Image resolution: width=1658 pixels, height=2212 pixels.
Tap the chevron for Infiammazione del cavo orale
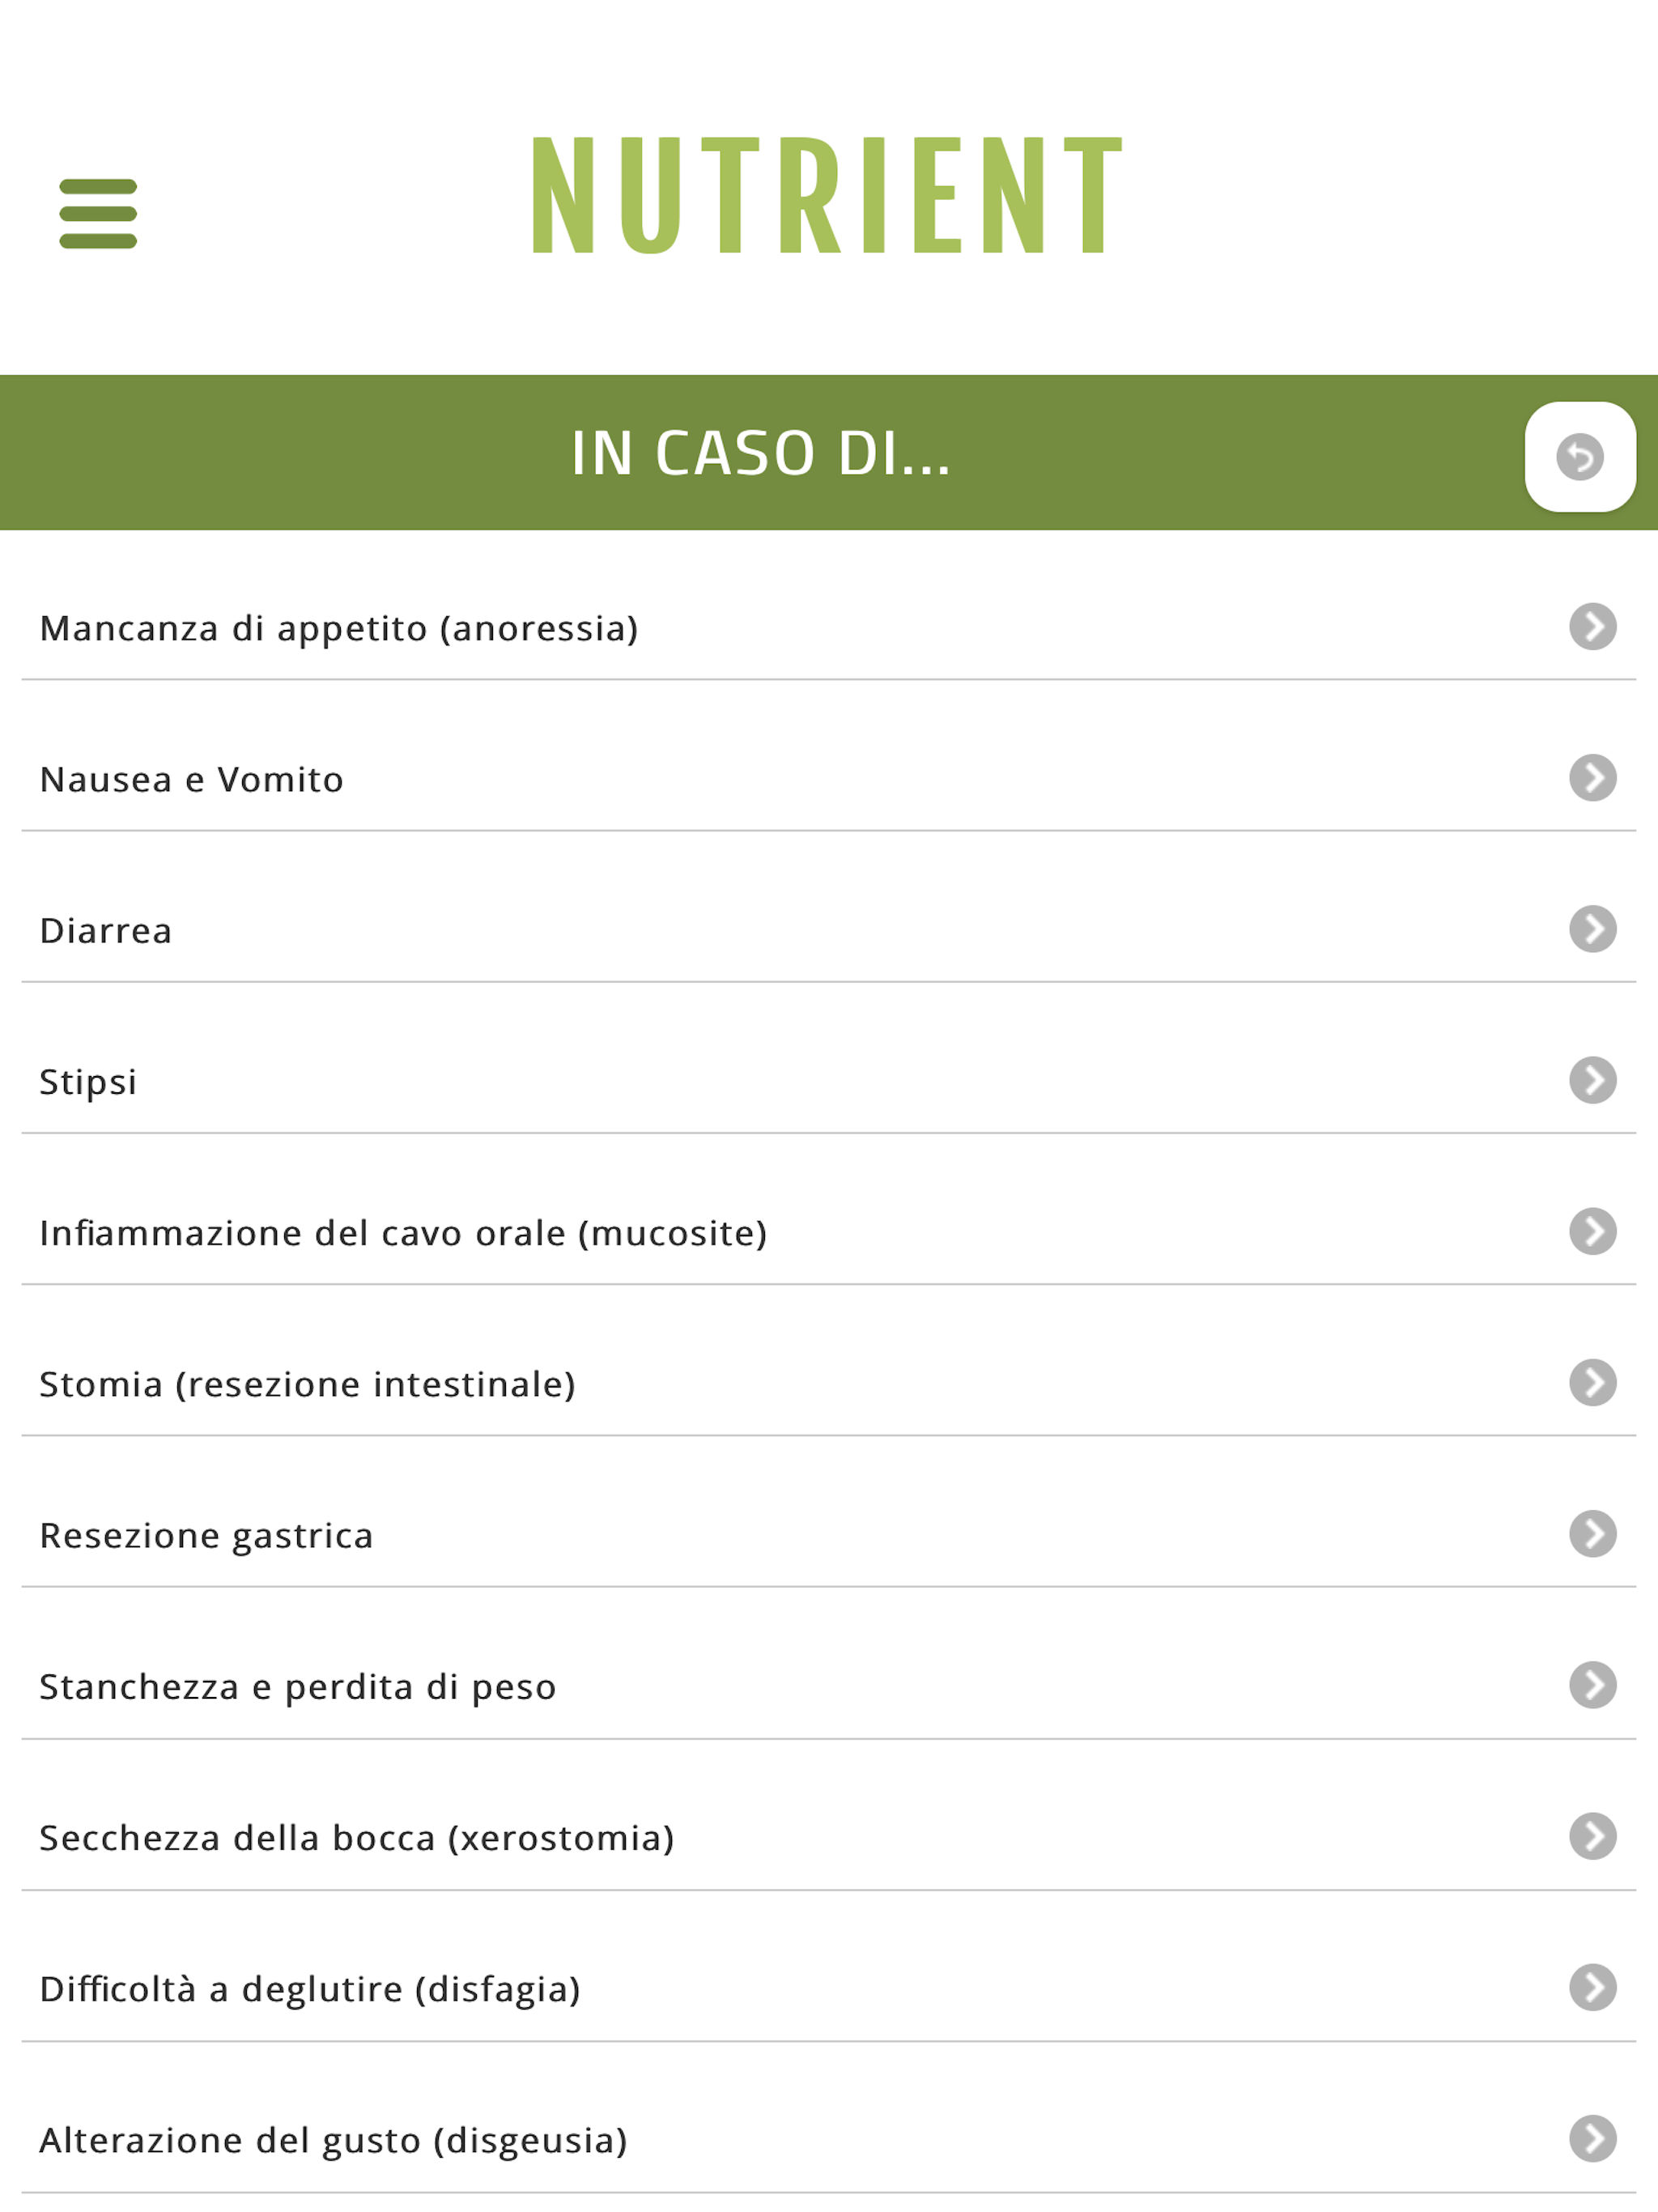point(1593,1231)
